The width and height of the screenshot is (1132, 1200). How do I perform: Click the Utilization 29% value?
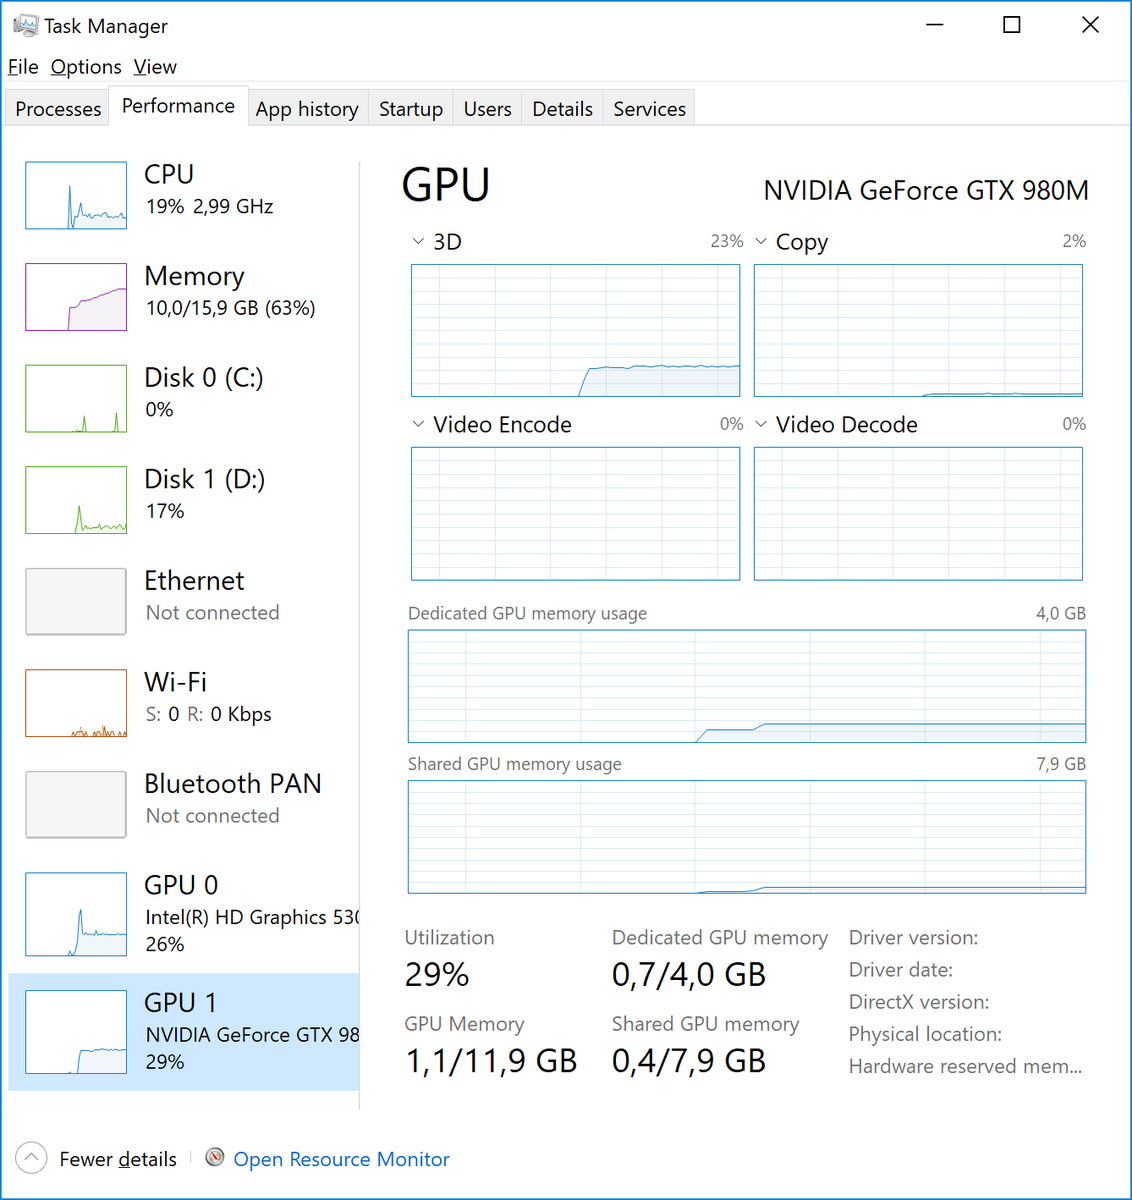[x=437, y=974]
